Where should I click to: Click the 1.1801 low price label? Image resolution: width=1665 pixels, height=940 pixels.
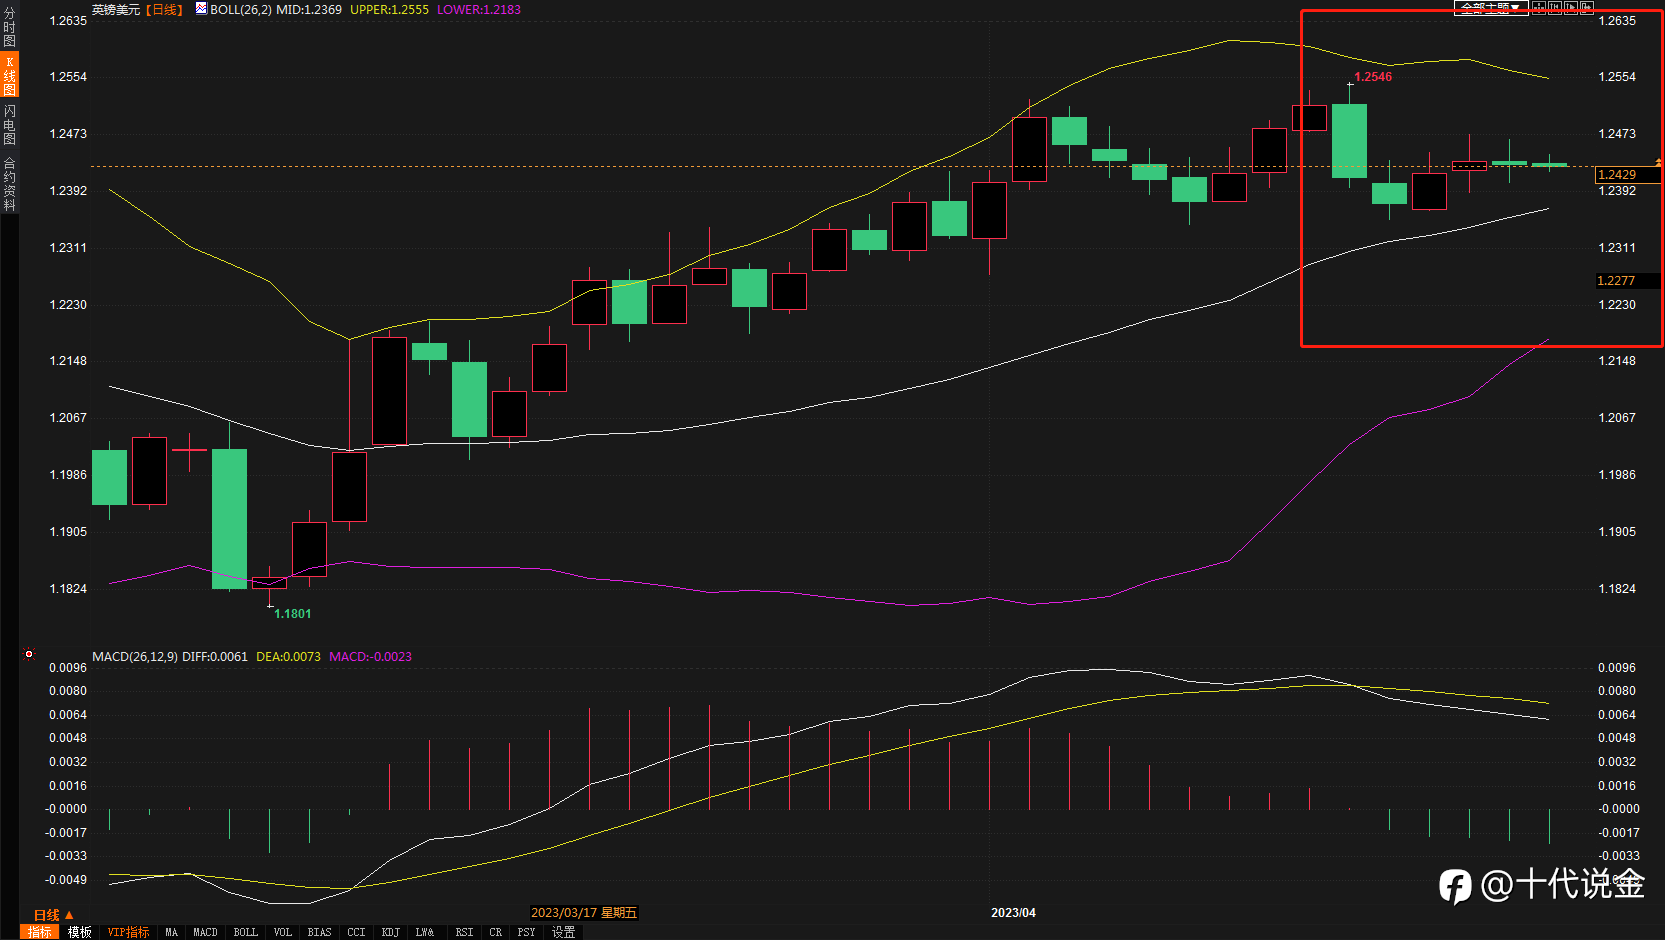pyautogui.click(x=293, y=614)
